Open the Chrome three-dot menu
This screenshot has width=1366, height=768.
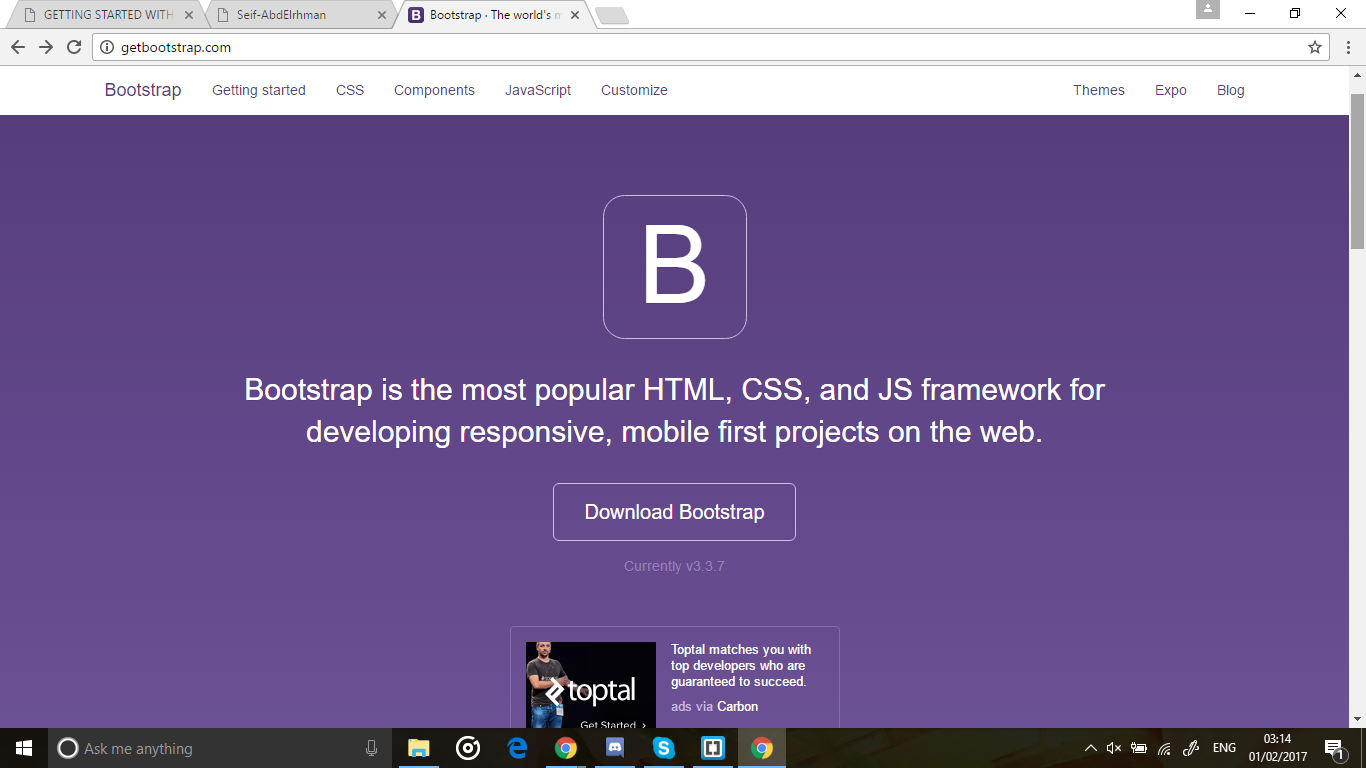(1348, 47)
